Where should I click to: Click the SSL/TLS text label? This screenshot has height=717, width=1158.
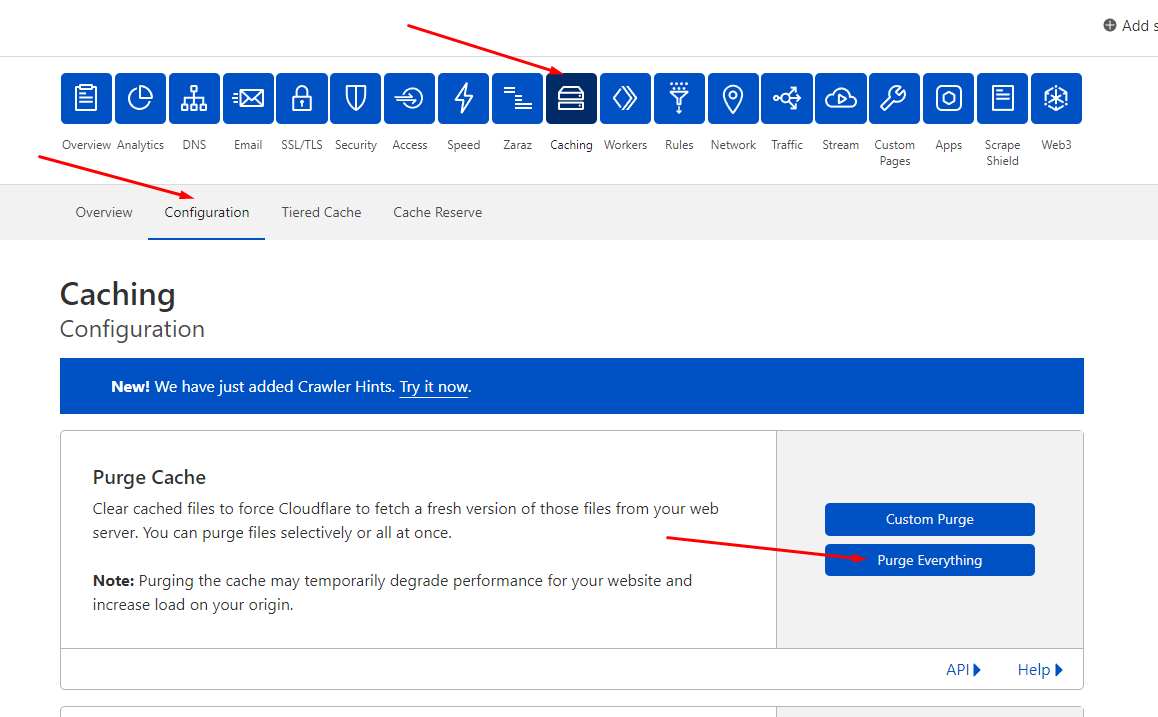pos(302,145)
